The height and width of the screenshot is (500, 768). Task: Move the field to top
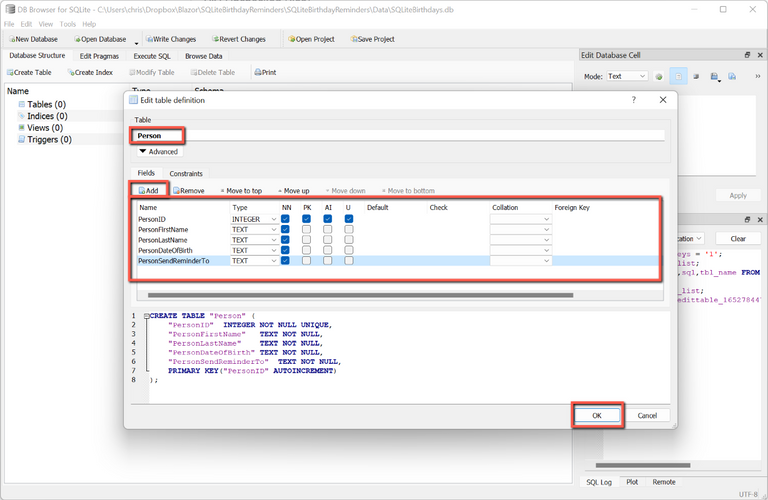[241, 190]
